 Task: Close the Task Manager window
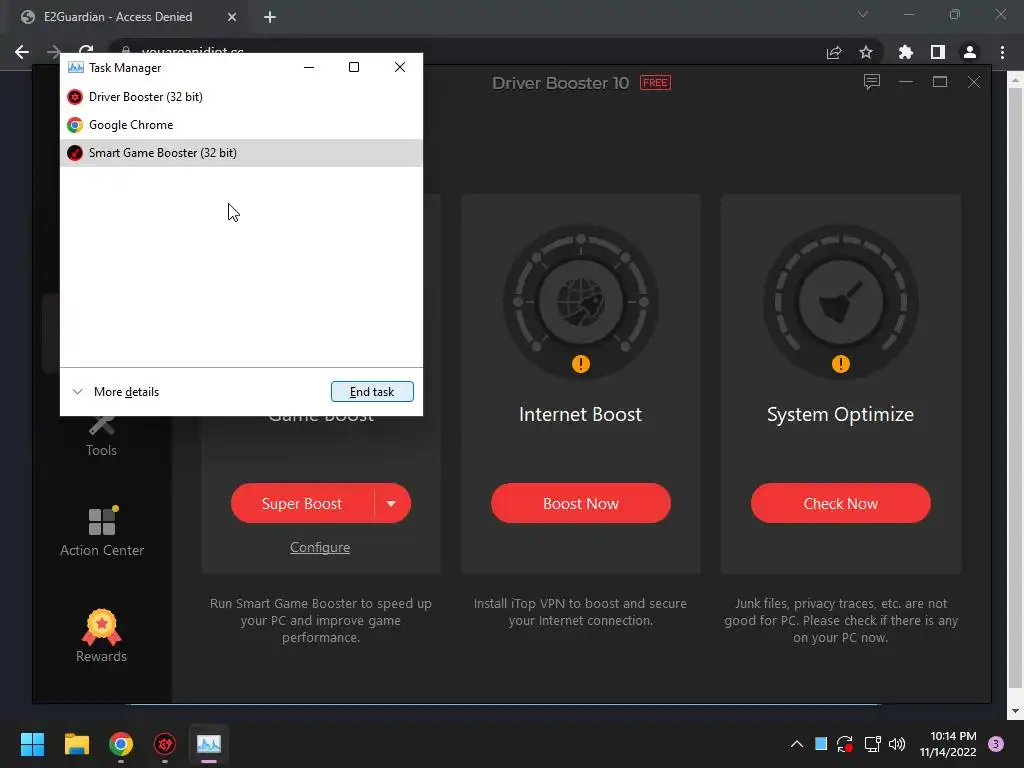[x=400, y=67]
